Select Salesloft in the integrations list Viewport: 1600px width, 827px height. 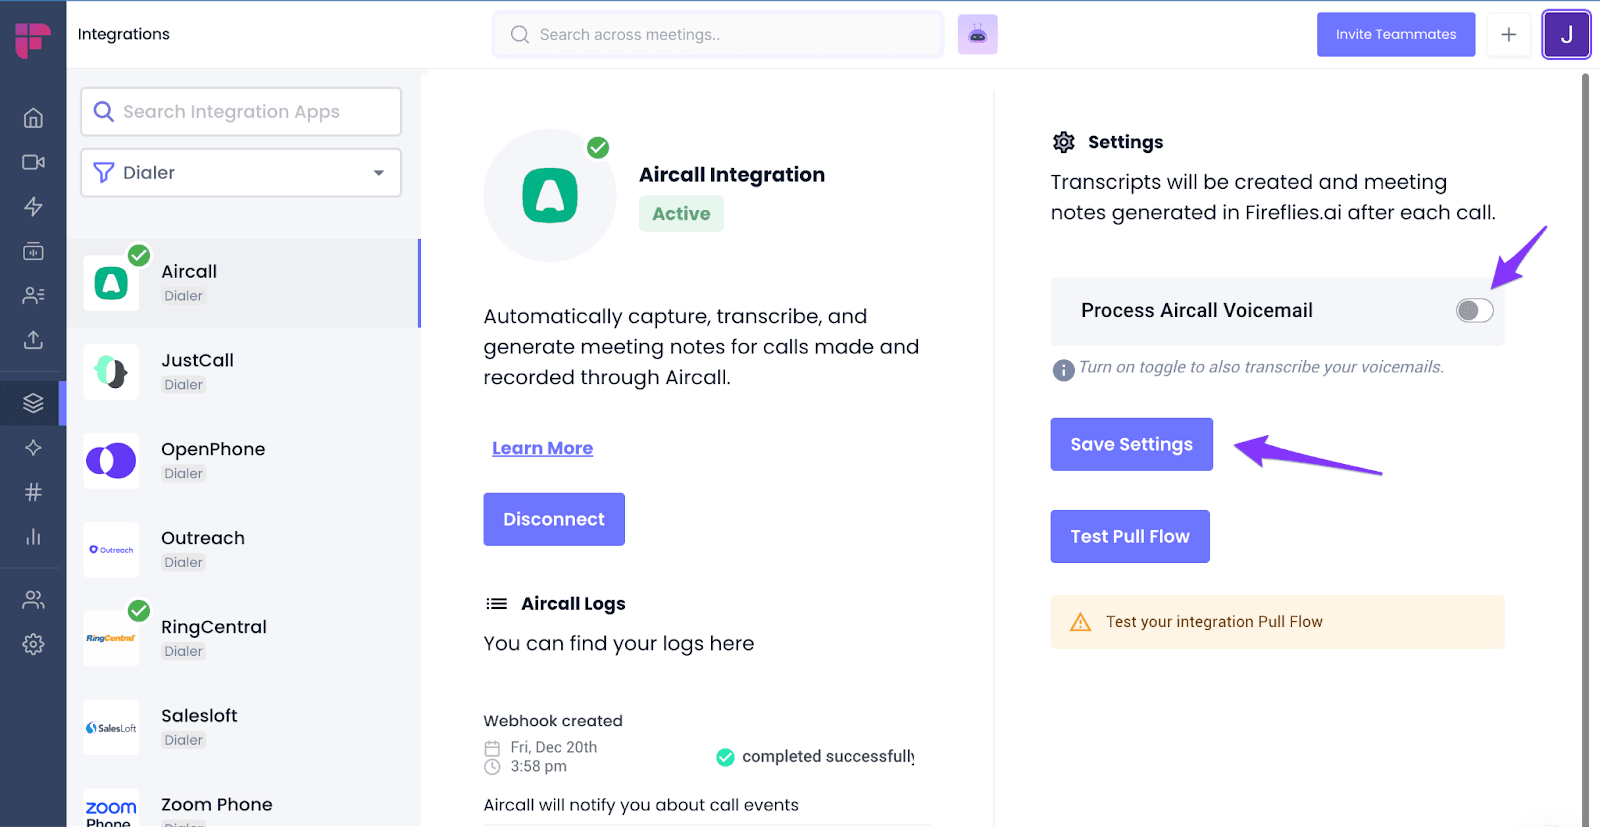pos(243,728)
